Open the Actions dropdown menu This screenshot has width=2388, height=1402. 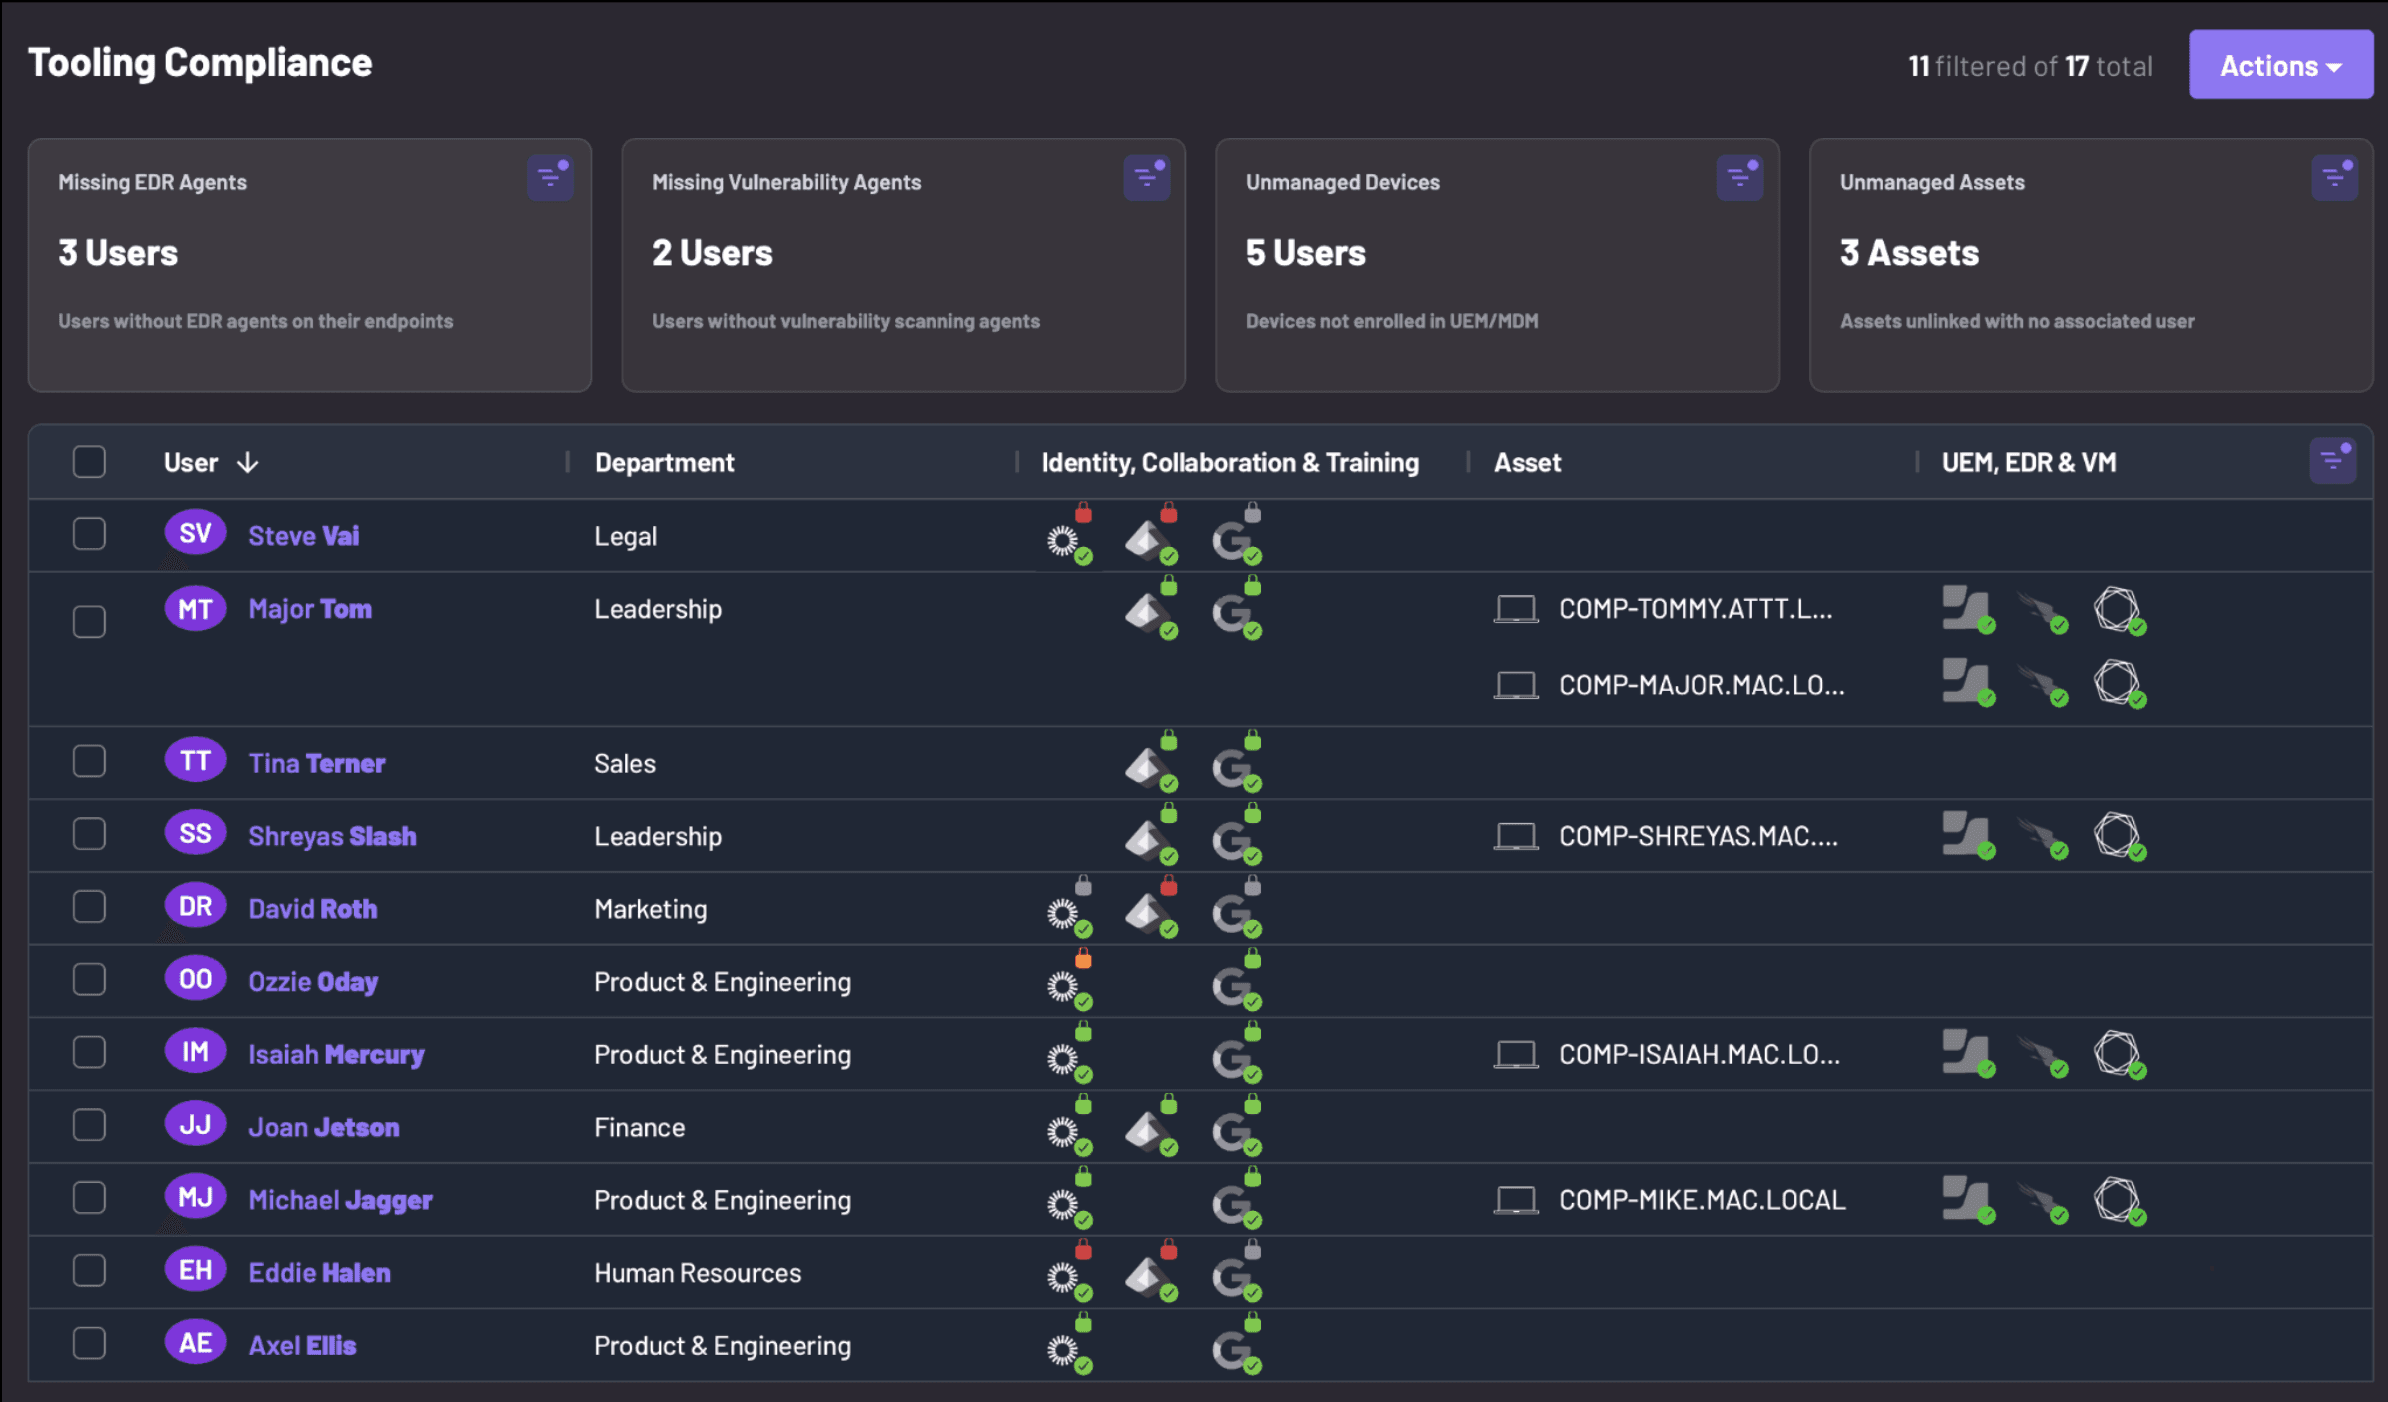click(2280, 65)
